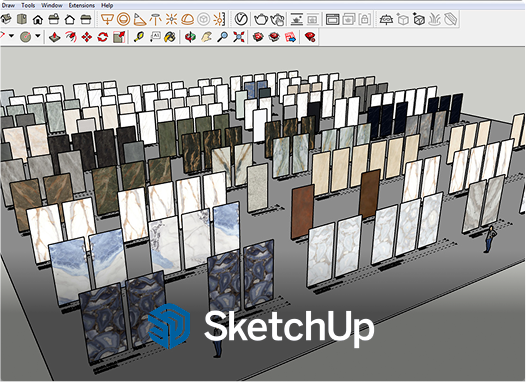Open the Extension Manager ruby icon
Screen dimensions: 526x382
(x=310, y=37)
